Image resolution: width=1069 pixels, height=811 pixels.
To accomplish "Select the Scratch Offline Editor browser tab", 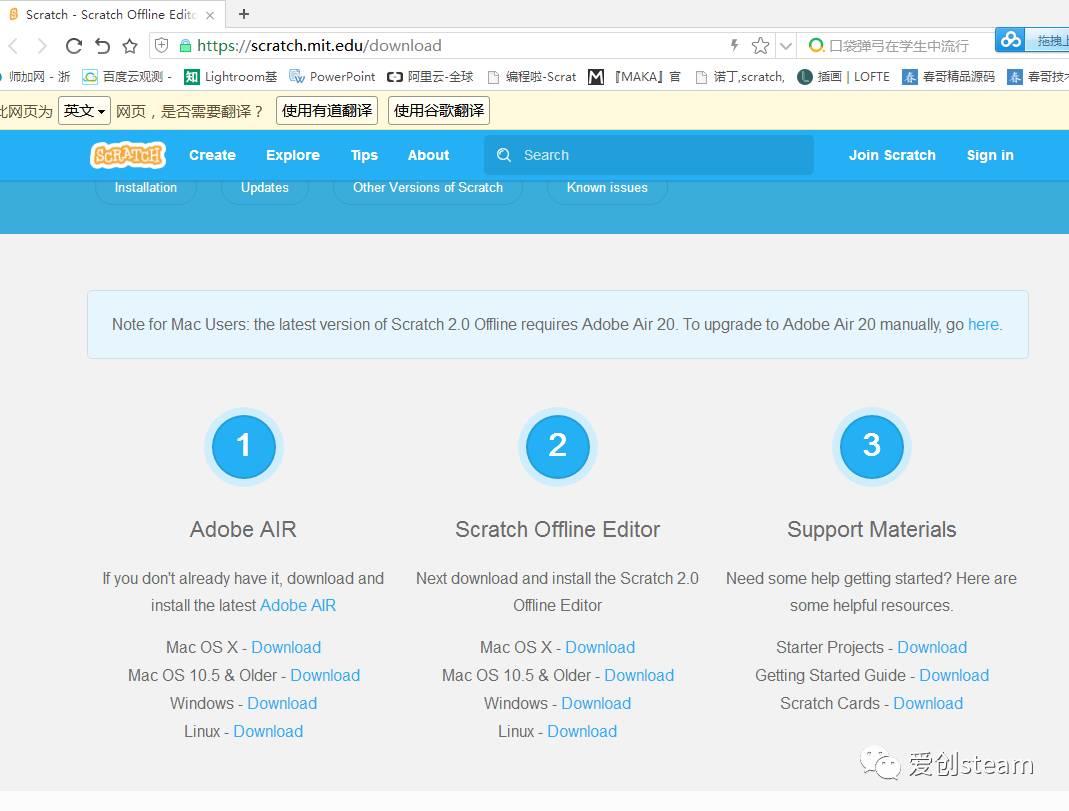I will click(x=111, y=14).
